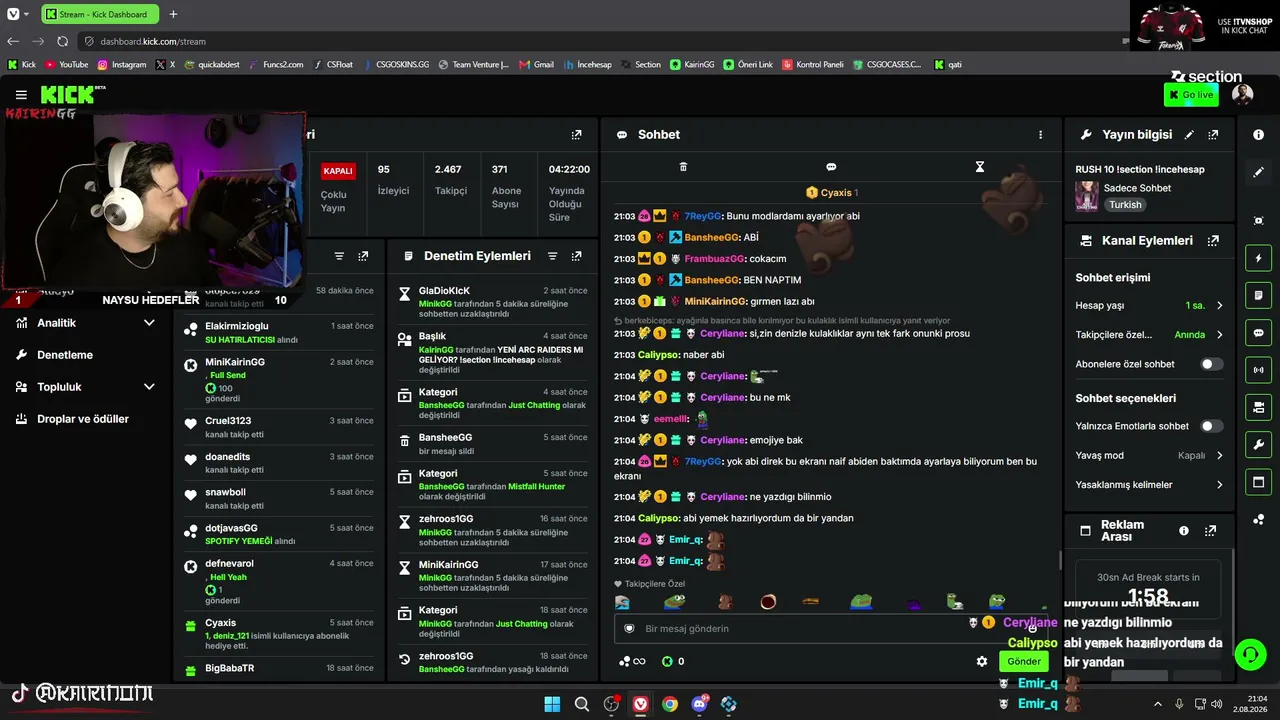
Task: Pop out the Yayın bilgisi panel
Action: point(1213,135)
